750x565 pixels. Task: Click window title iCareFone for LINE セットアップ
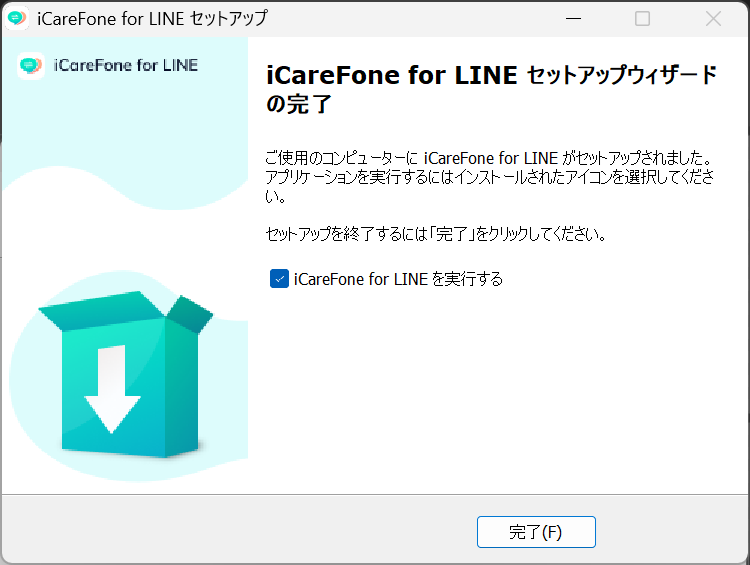pyautogui.click(x=152, y=19)
